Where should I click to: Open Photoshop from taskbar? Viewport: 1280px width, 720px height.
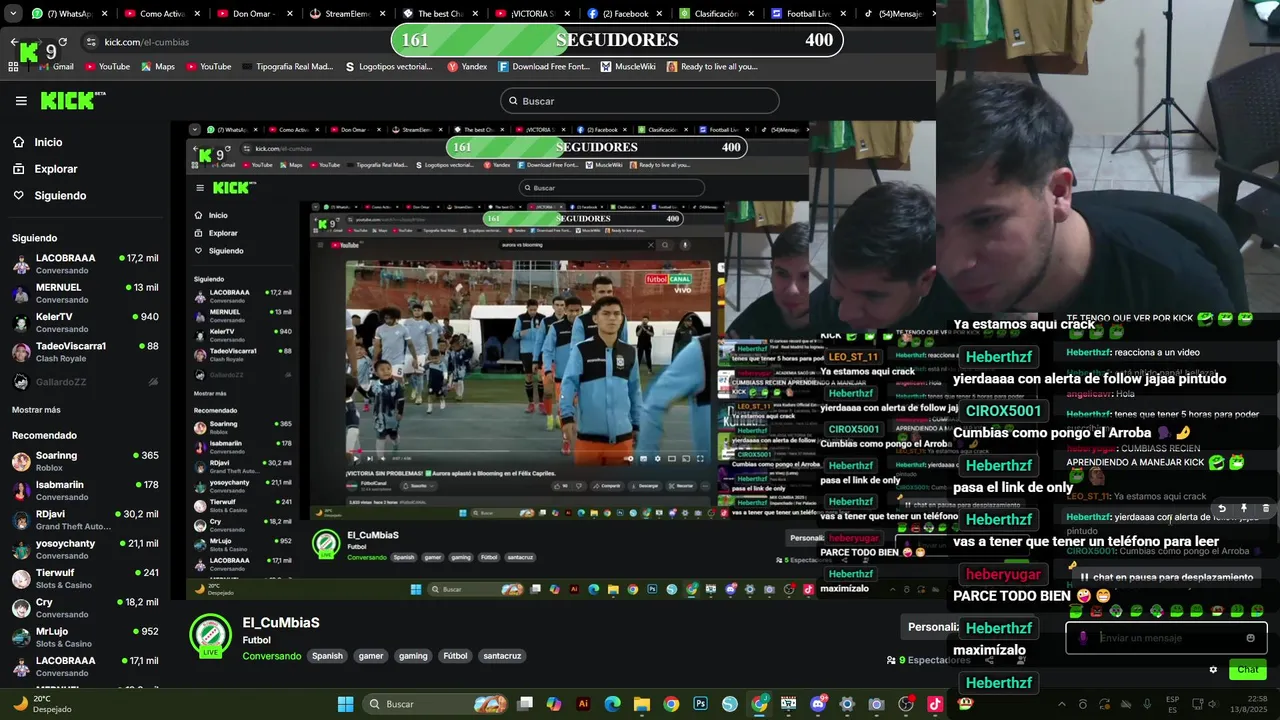tap(700, 704)
